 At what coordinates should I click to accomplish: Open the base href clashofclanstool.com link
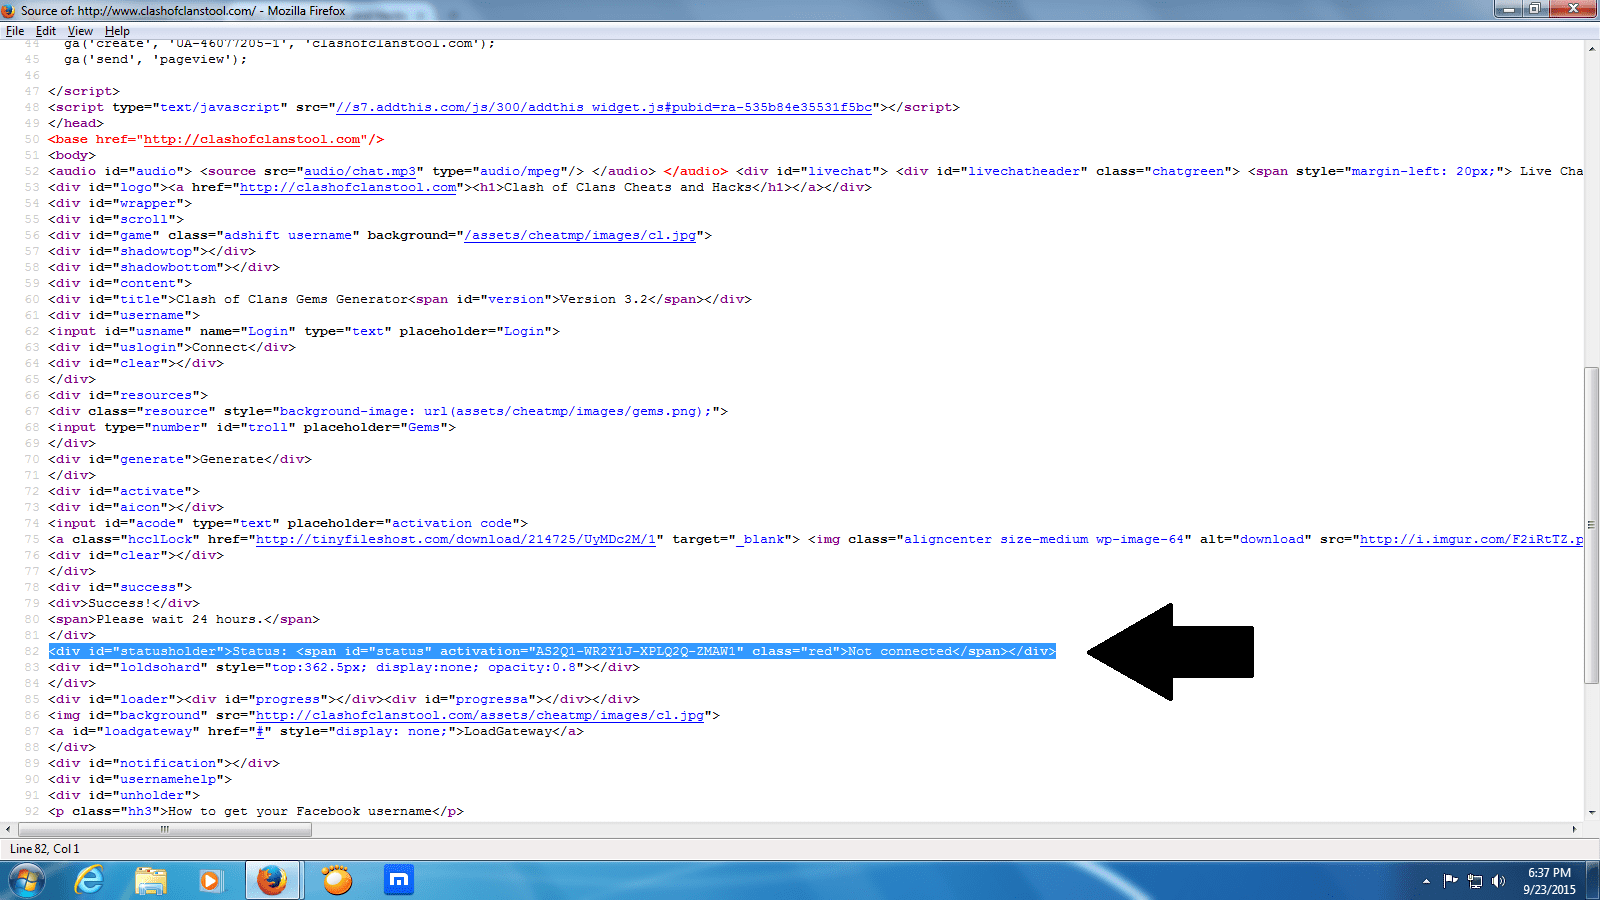pos(252,139)
